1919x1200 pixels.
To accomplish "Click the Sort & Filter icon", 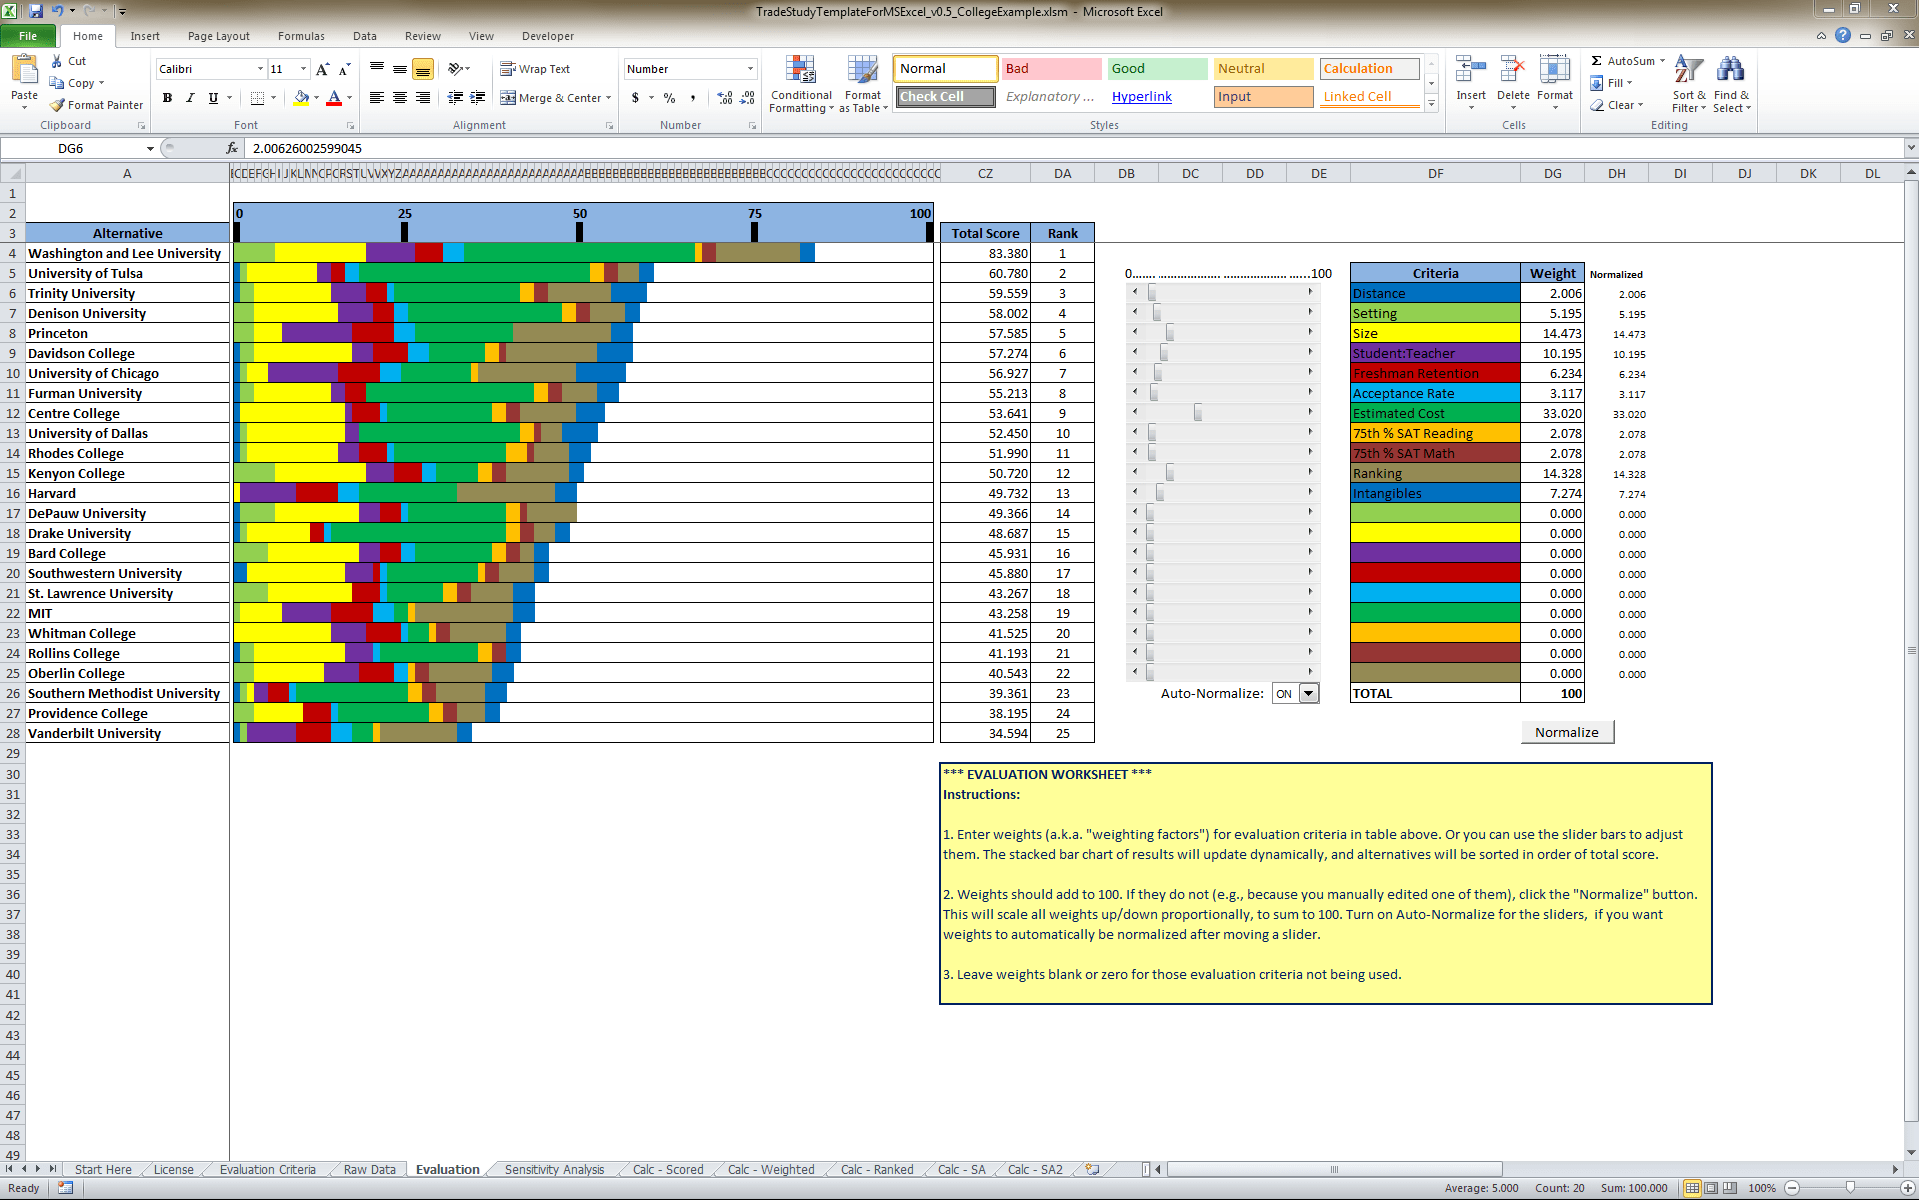I will coord(1687,84).
